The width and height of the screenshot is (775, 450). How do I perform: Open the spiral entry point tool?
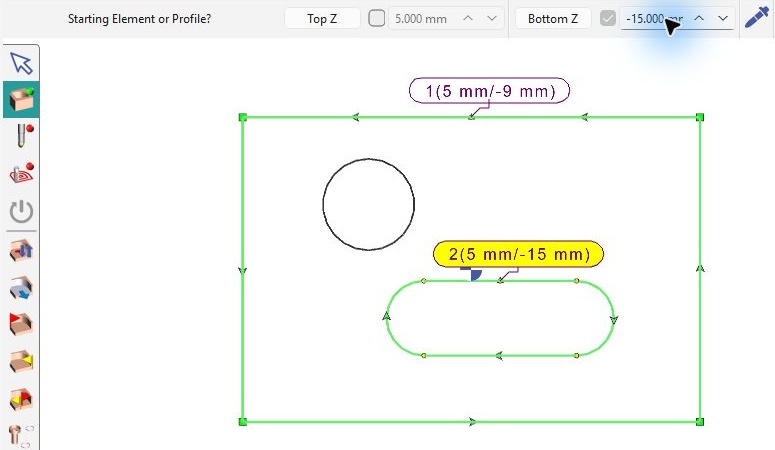pyautogui.click(x=21, y=173)
